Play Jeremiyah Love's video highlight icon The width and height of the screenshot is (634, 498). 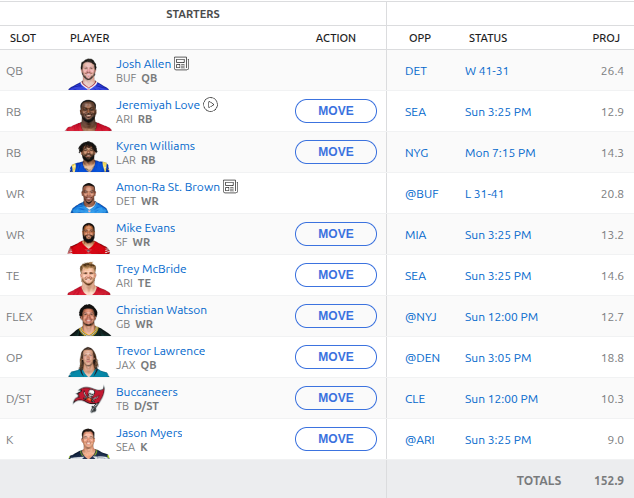pyautogui.click(x=210, y=105)
